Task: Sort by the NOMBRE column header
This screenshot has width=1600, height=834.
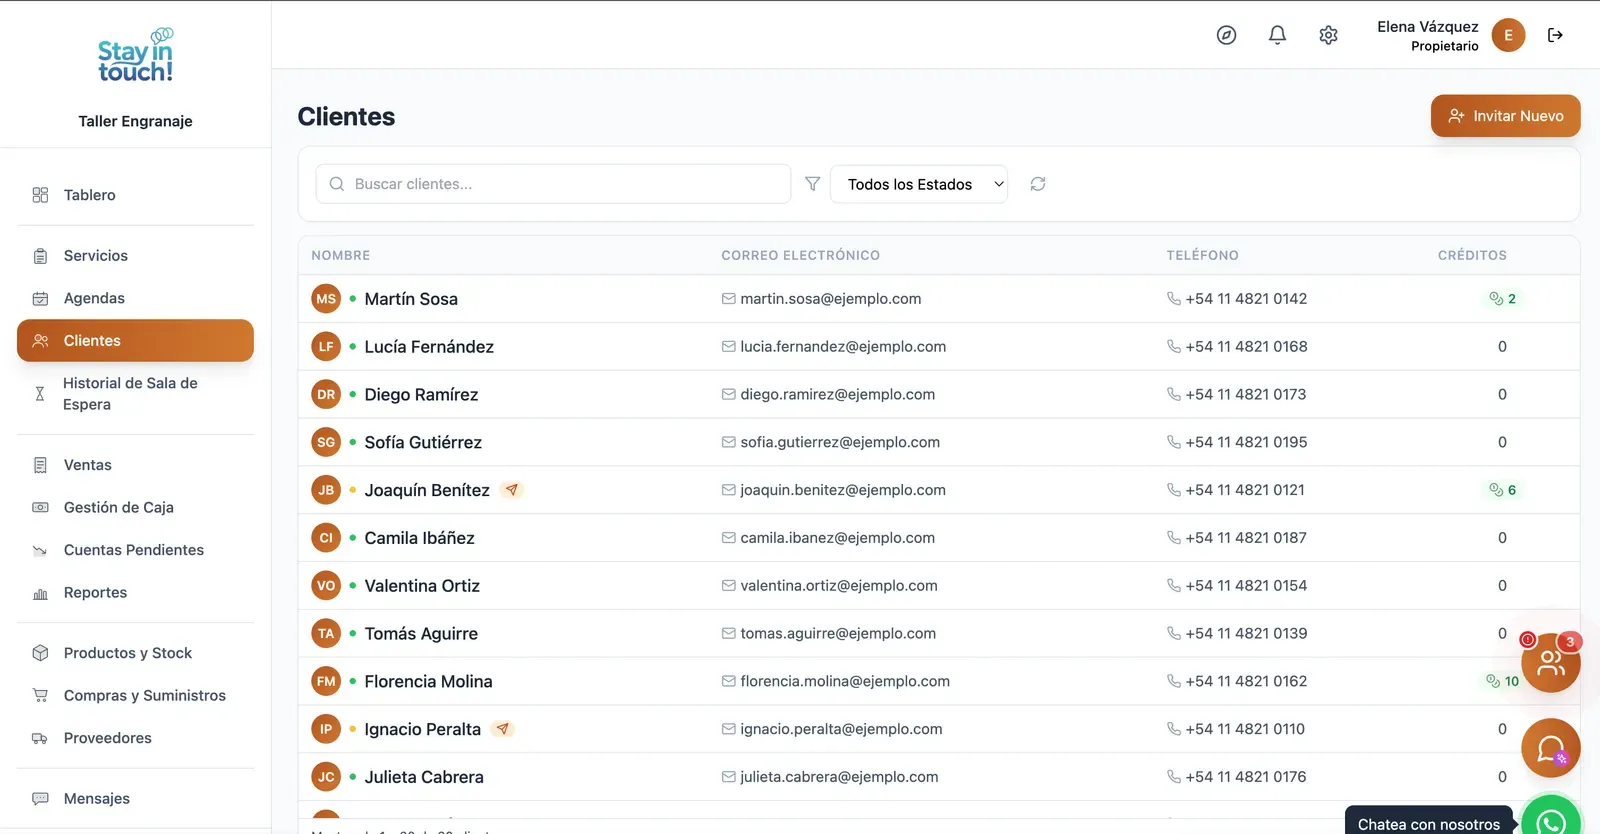Action: tap(340, 255)
